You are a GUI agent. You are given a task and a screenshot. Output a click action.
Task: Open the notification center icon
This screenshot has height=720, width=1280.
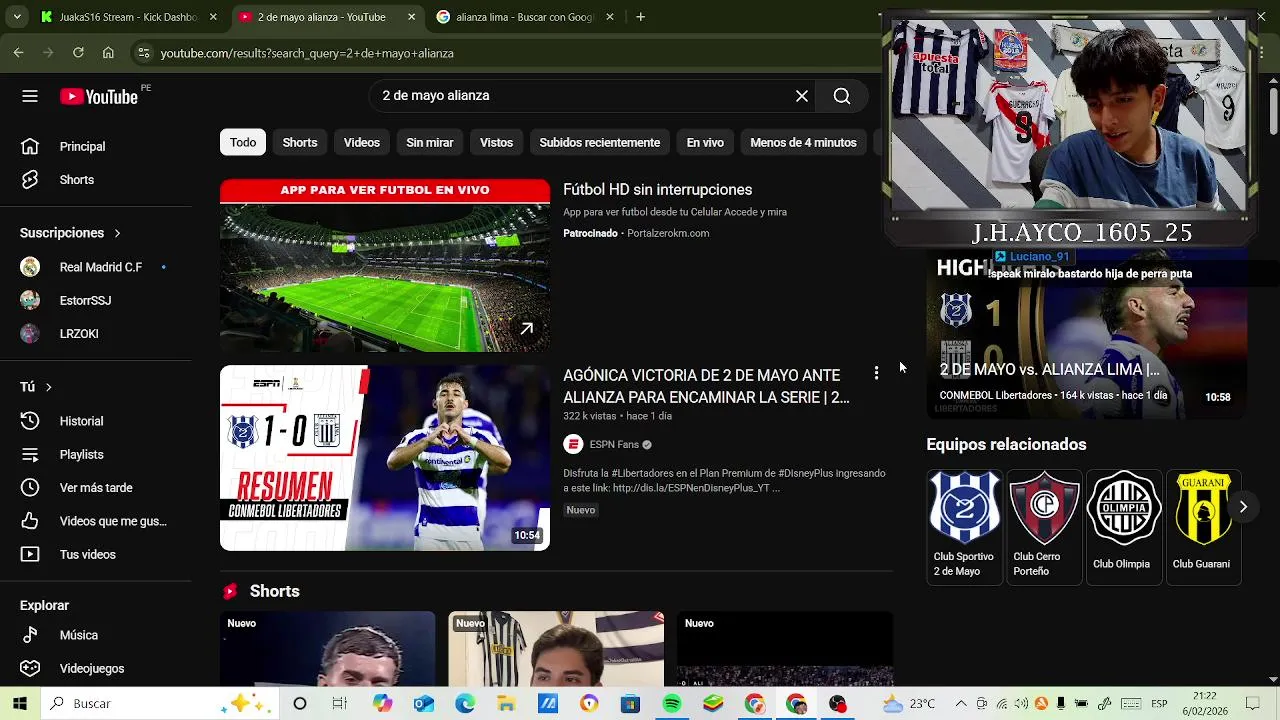(x=1253, y=704)
